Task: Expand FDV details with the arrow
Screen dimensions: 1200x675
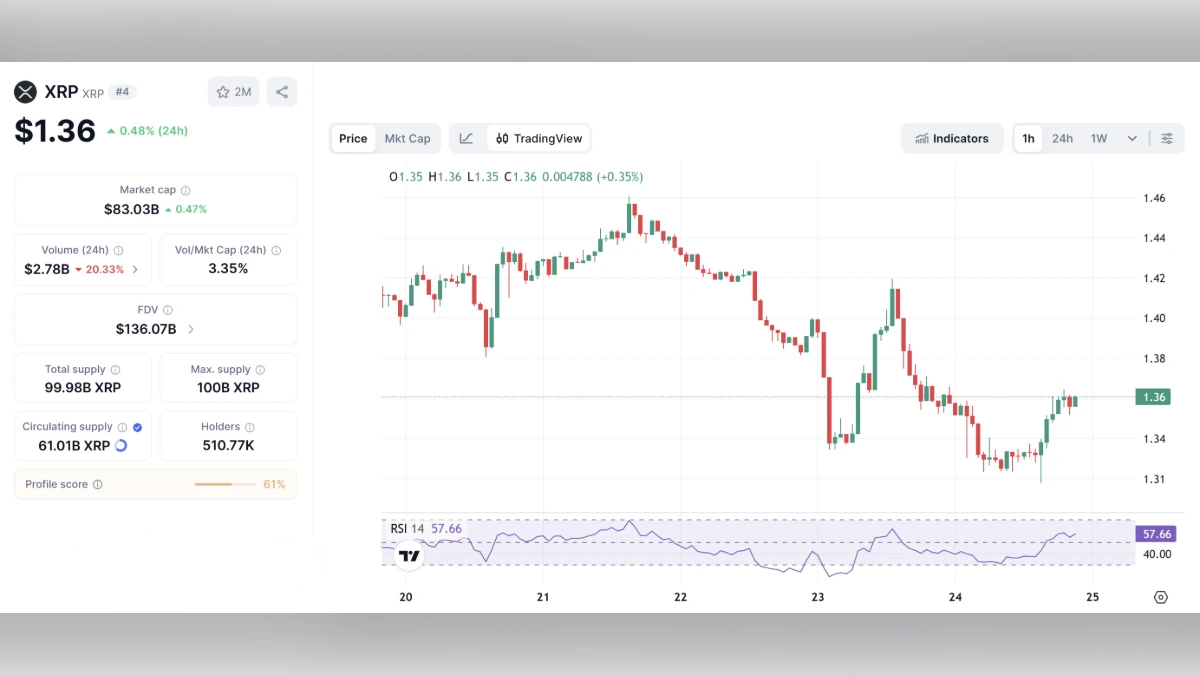Action: [191, 328]
